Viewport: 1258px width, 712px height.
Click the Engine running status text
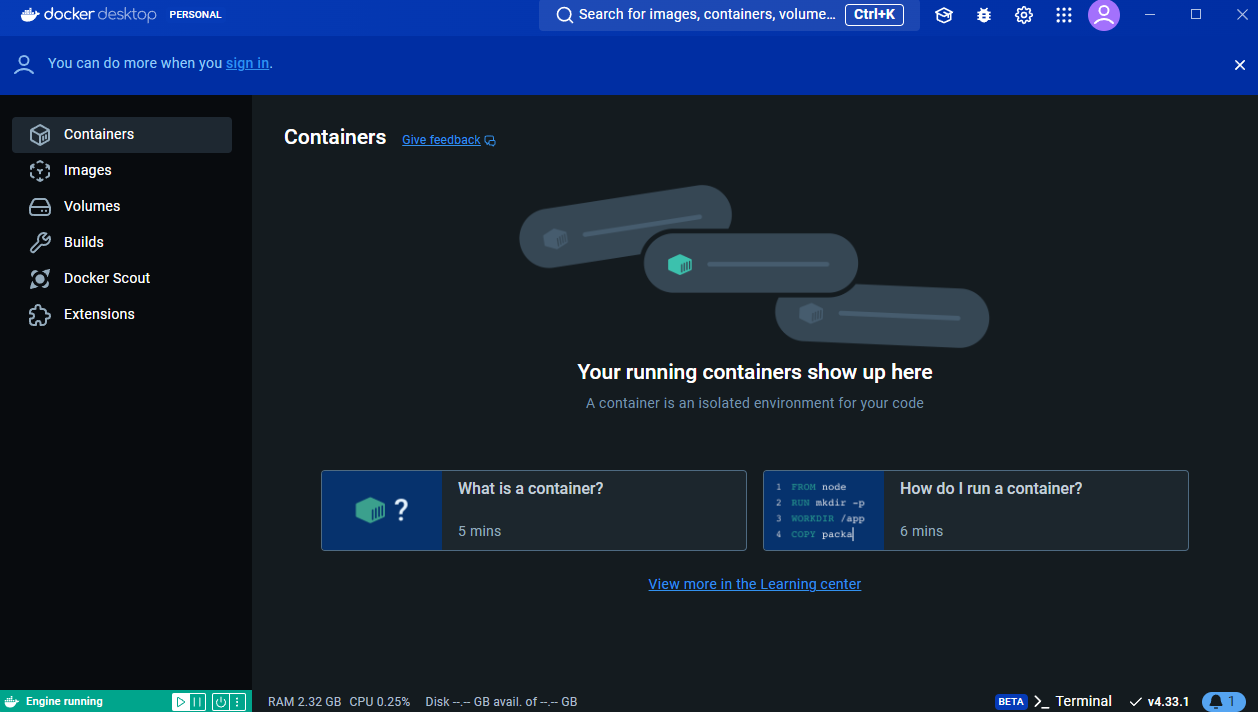64,702
